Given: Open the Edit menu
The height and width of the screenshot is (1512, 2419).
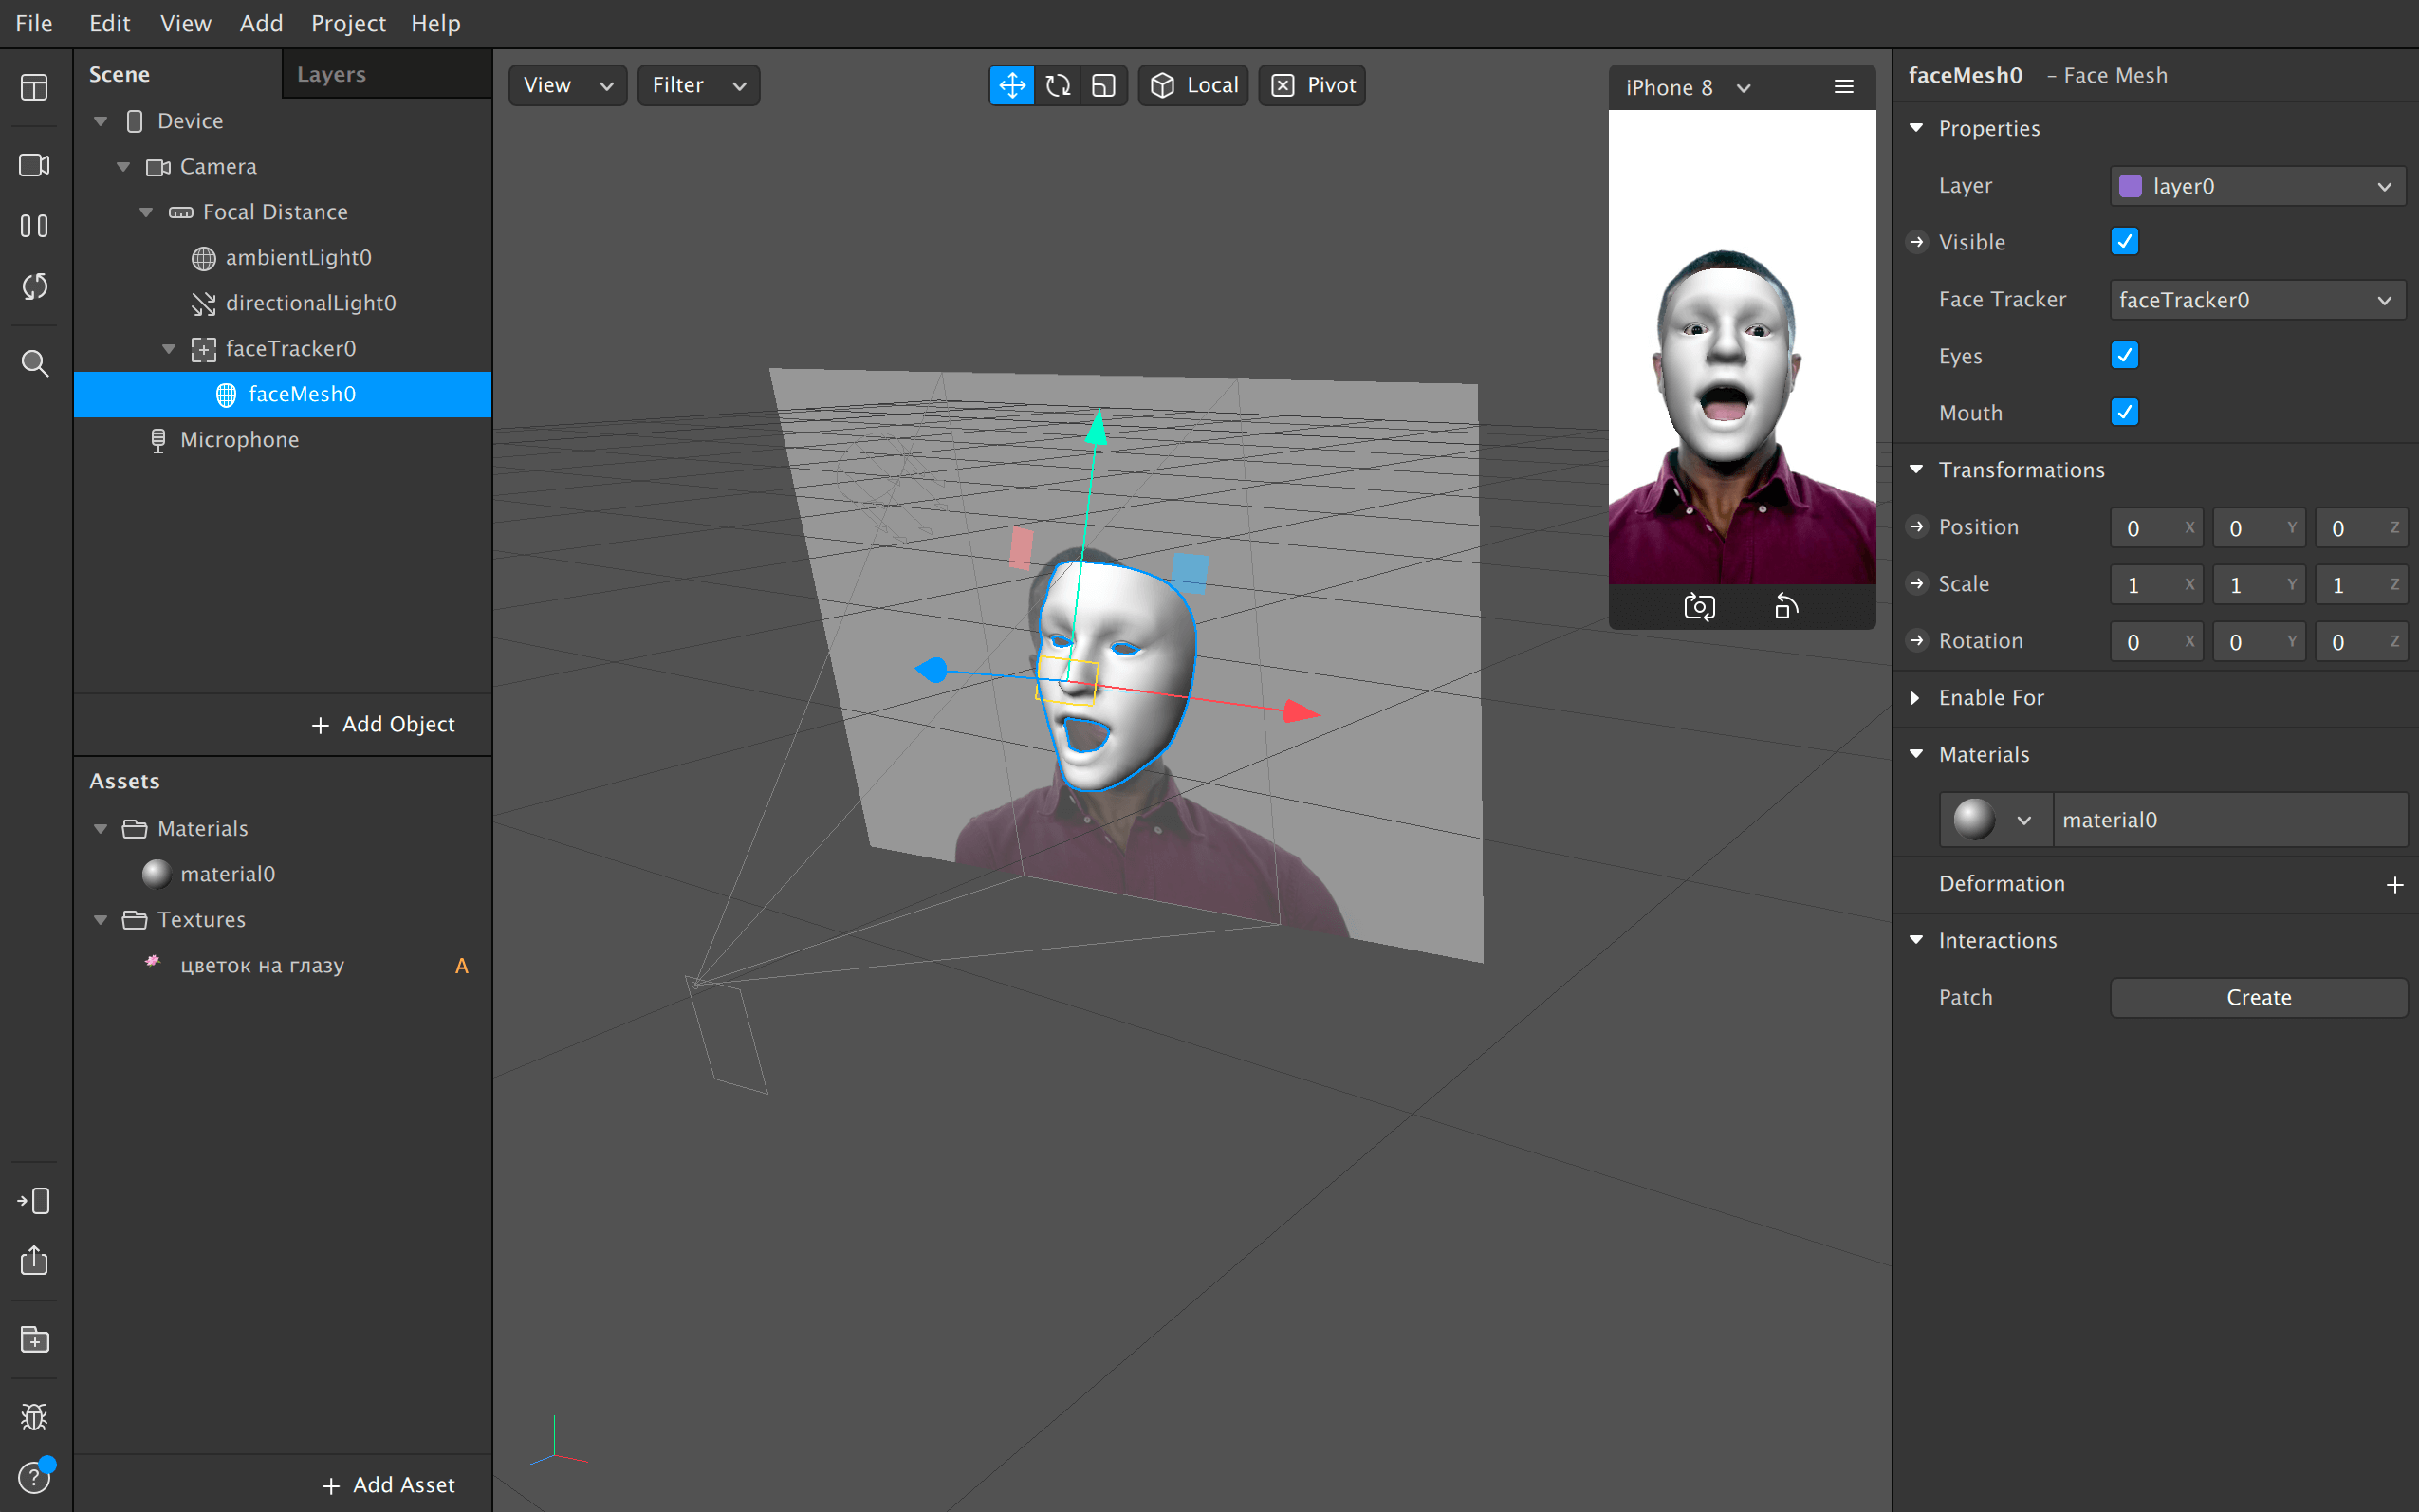Looking at the screenshot, I should tap(109, 23).
